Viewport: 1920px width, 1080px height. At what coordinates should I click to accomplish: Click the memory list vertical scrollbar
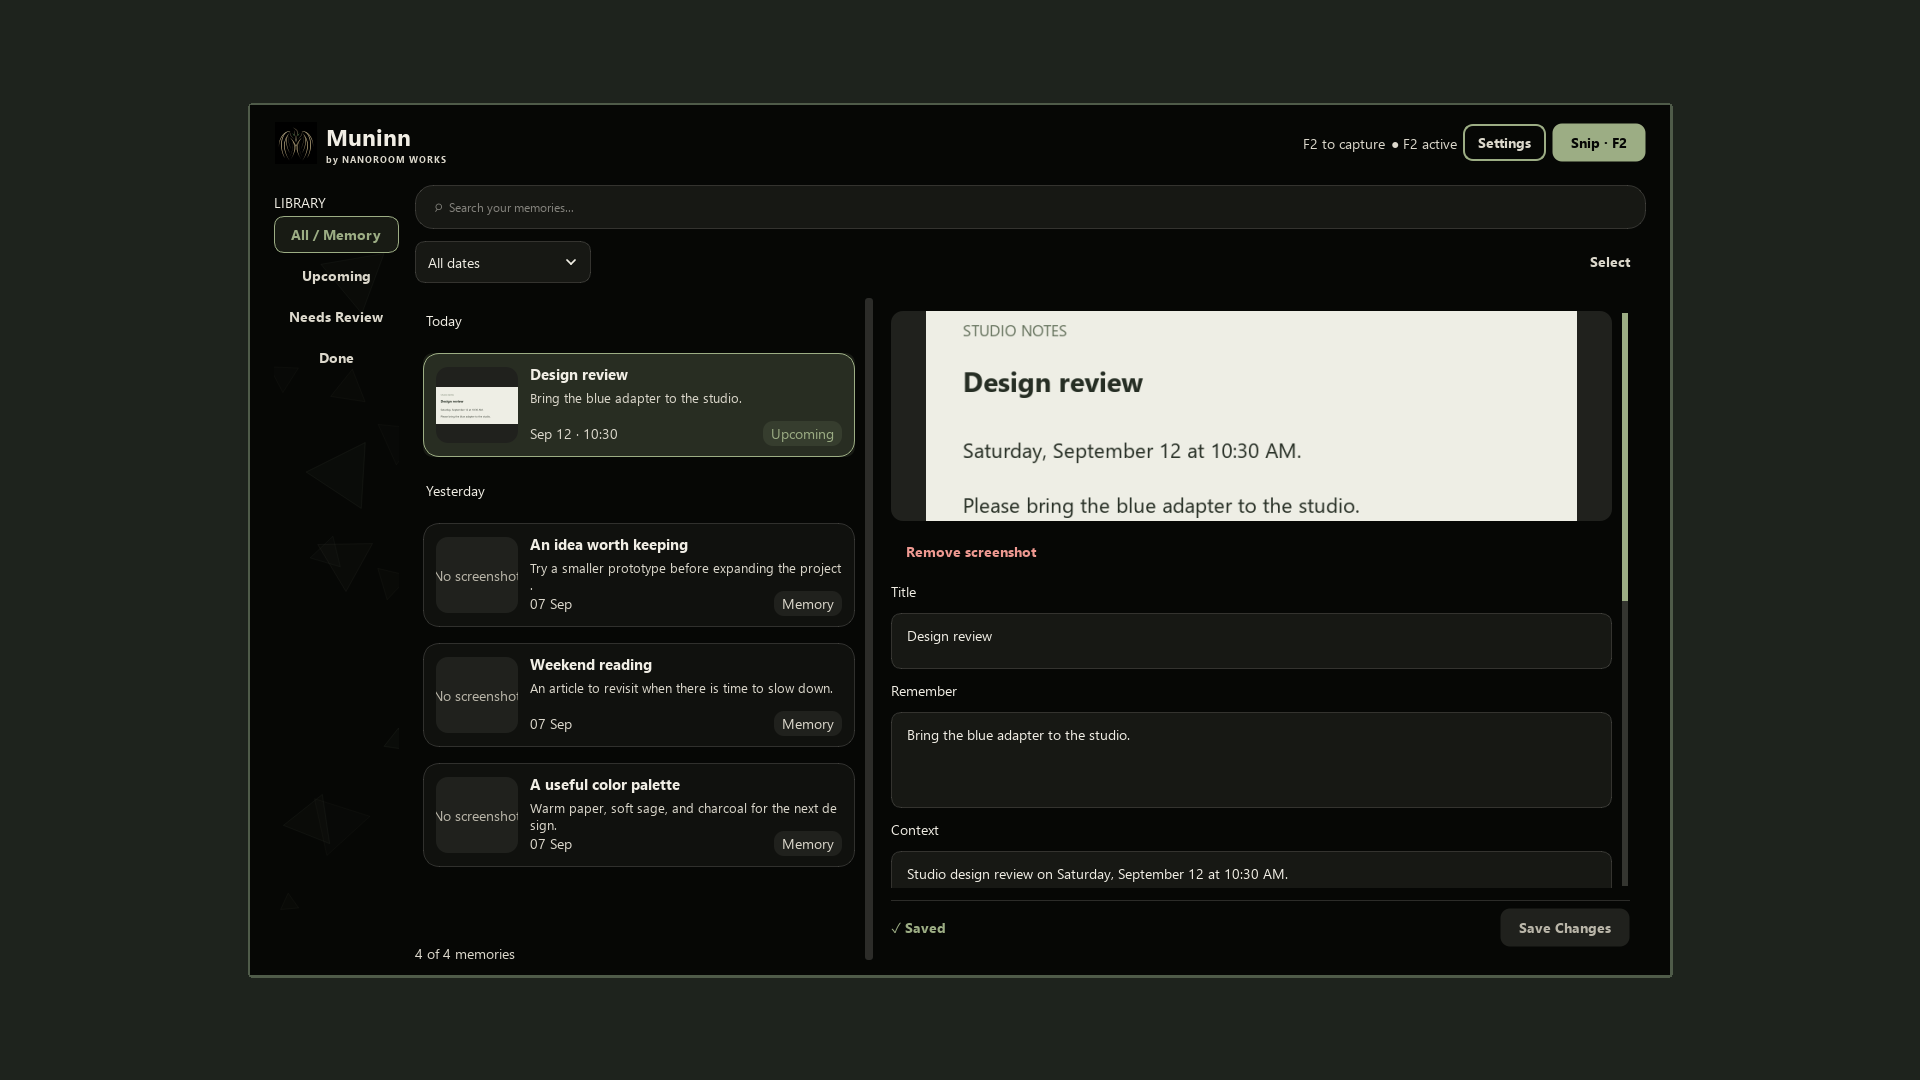click(869, 629)
